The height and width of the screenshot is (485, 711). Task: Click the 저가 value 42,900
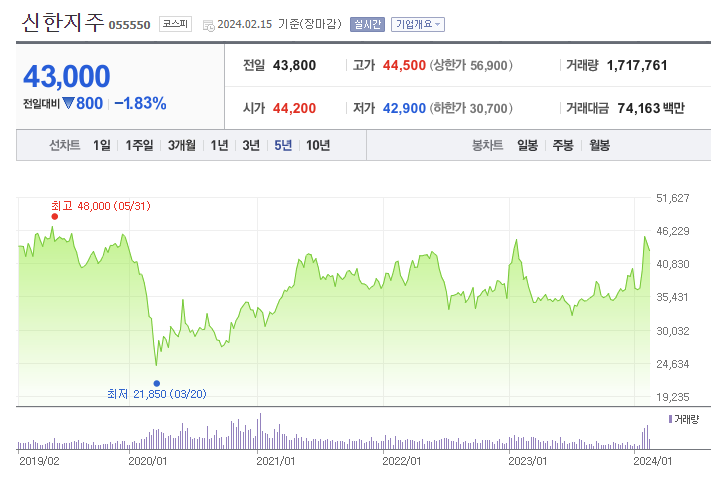click(x=404, y=108)
